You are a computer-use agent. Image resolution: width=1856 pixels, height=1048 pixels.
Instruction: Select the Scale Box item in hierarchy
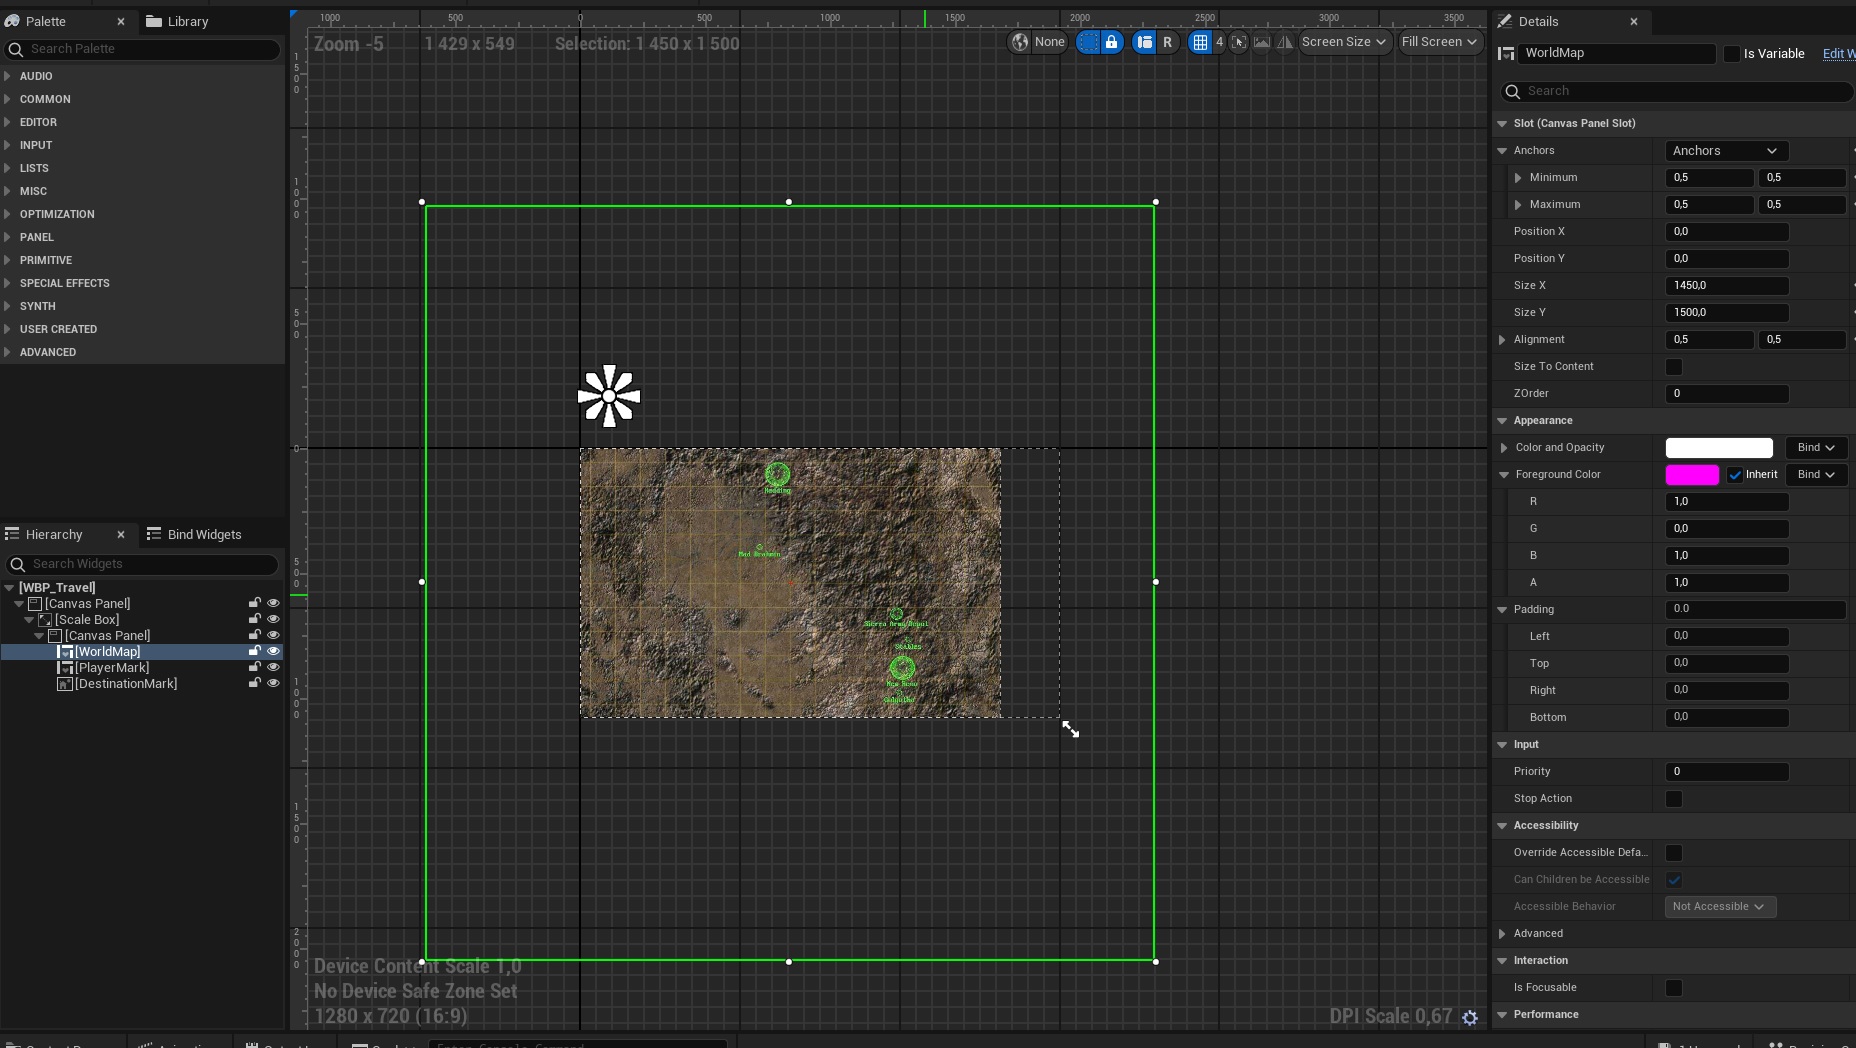point(87,619)
